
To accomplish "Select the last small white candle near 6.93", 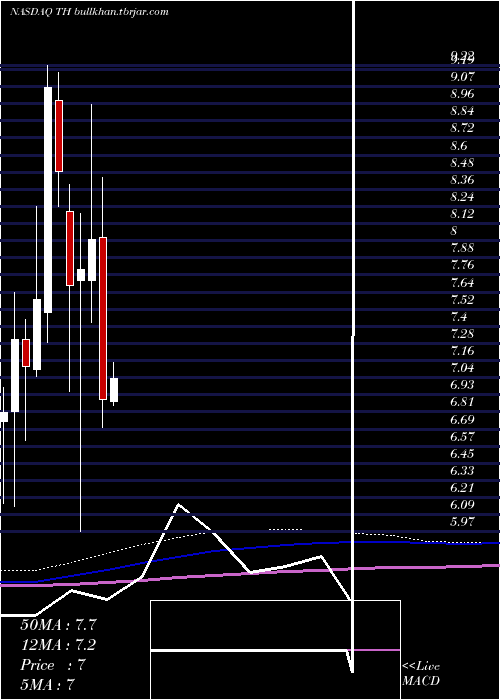I will click(114, 390).
